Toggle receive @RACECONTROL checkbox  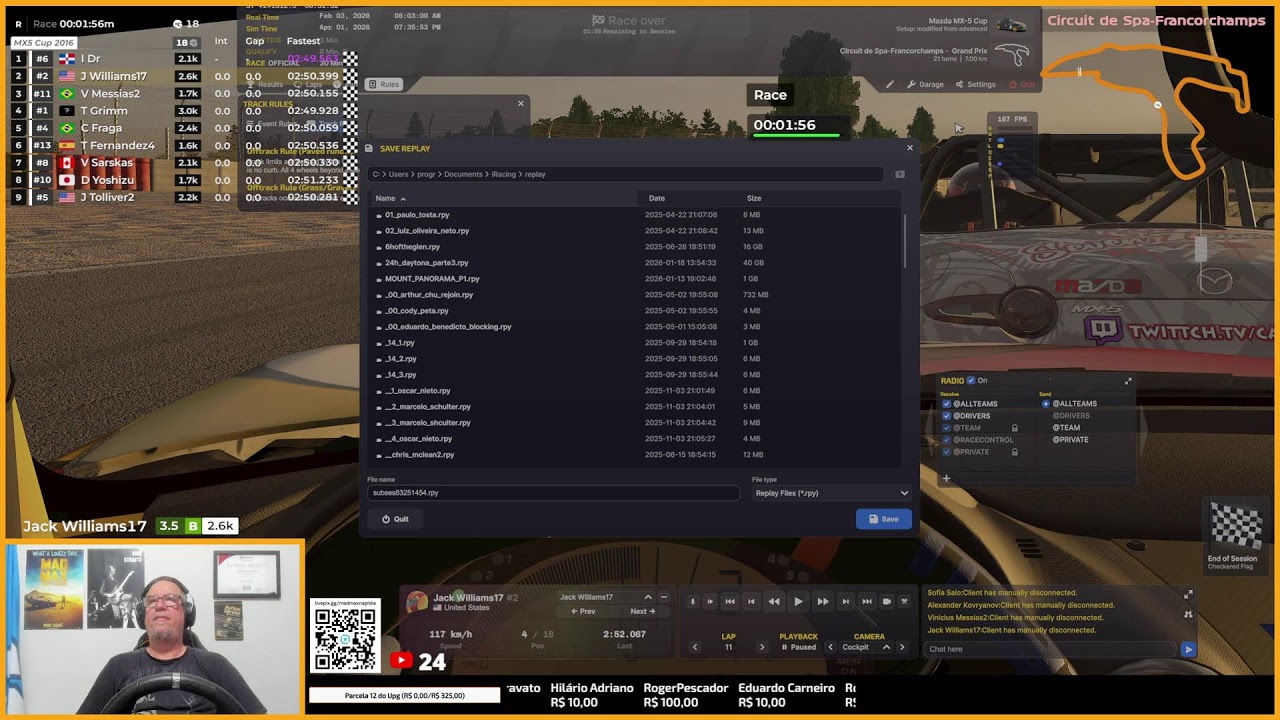tap(946, 439)
